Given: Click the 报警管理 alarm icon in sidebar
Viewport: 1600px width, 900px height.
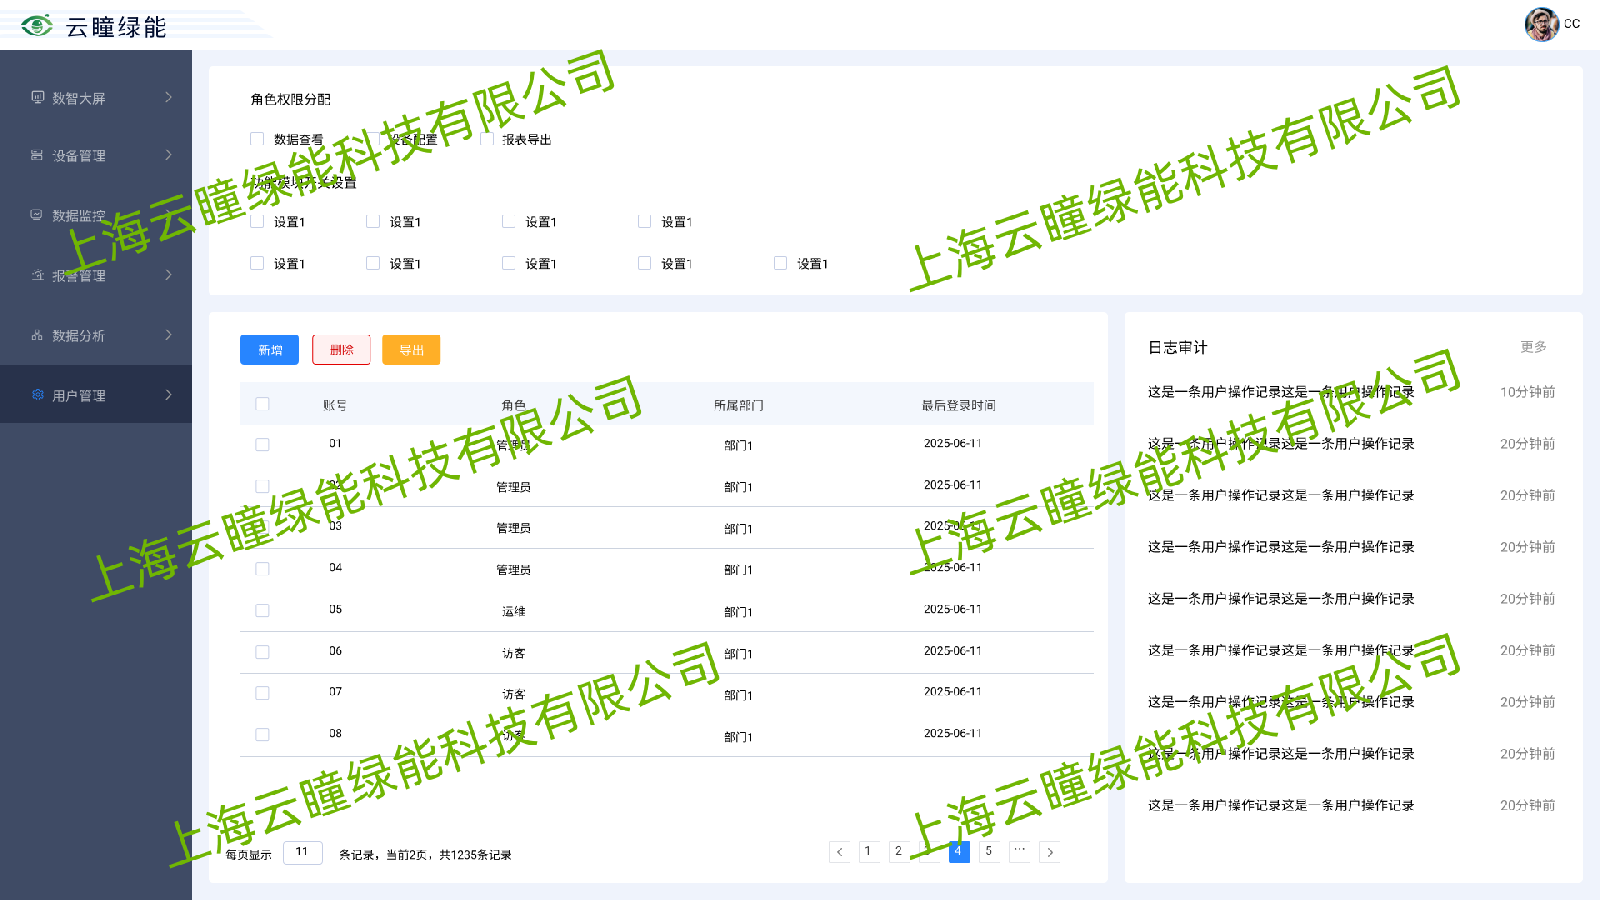Looking at the screenshot, I should tap(37, 275).
